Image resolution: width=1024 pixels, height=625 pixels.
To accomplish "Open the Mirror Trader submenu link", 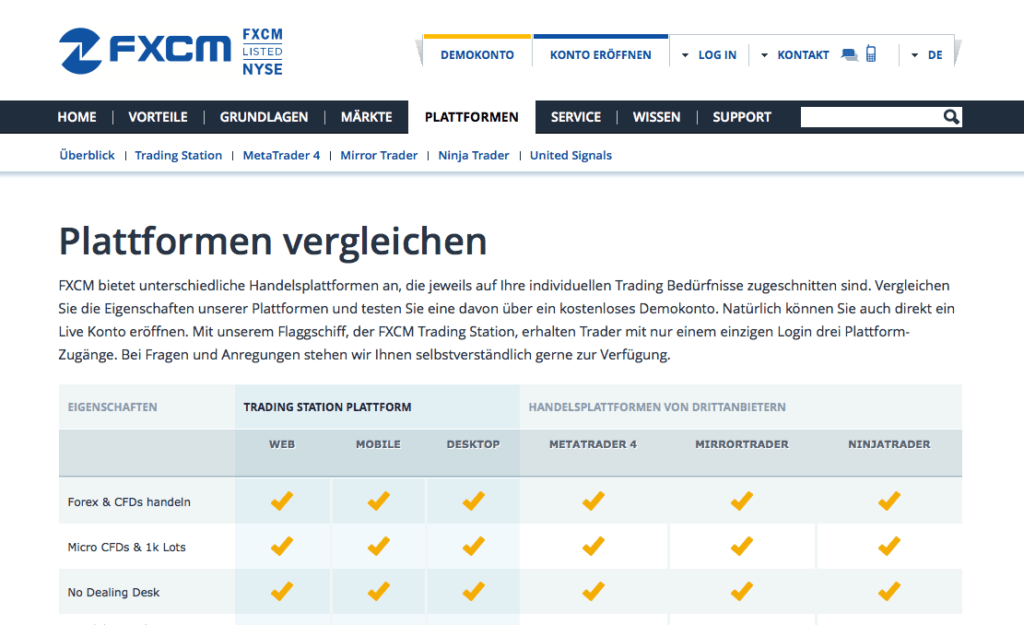I will point(379,155).
